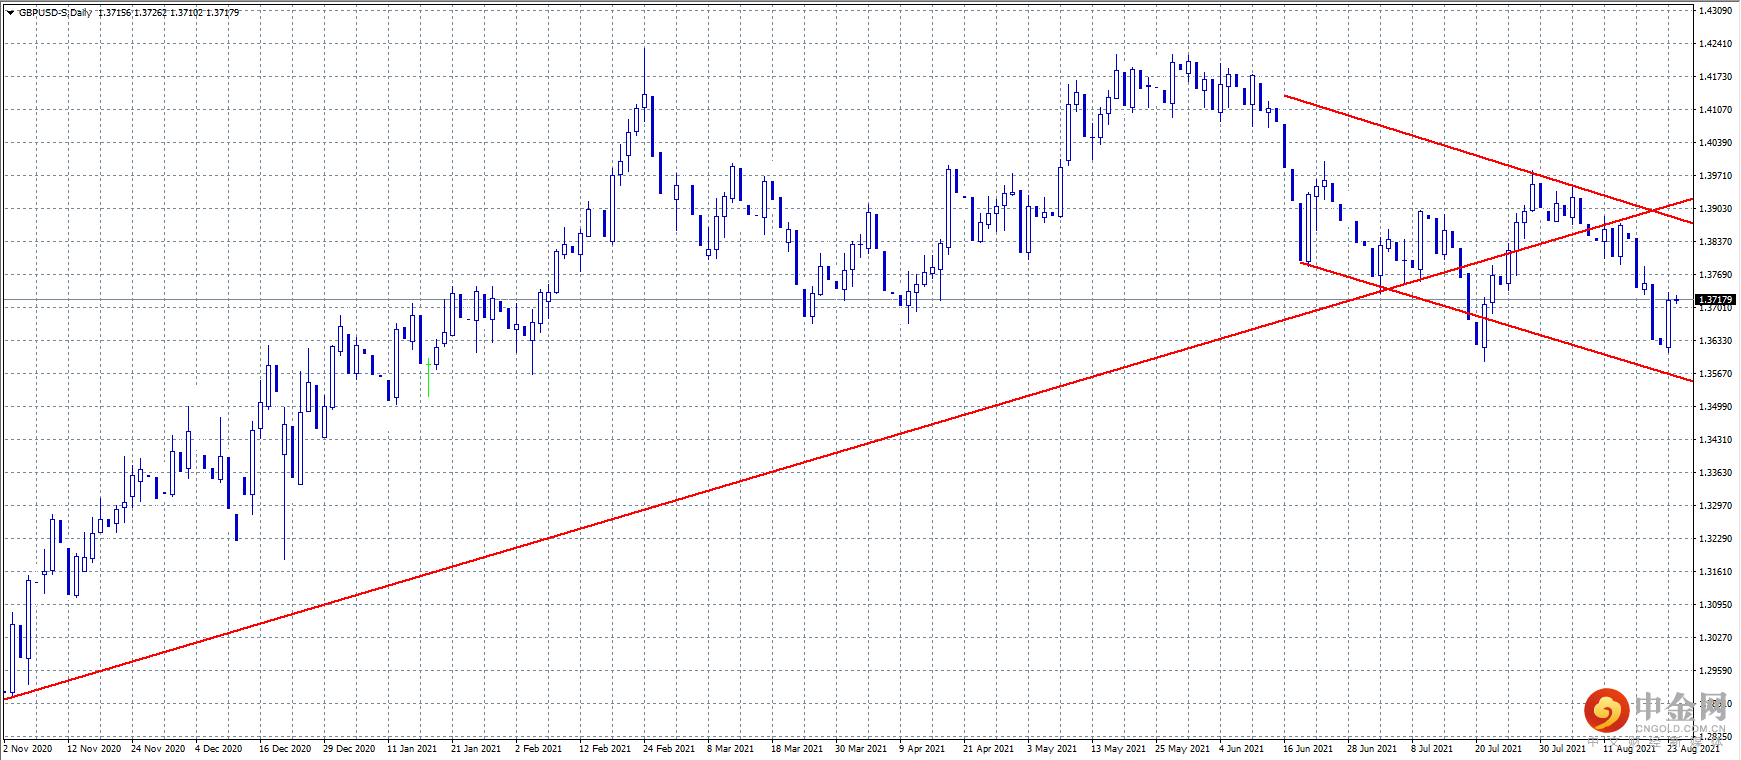The height and width of the screenshot is (760, 1741).
Task: Click the OHLC values beside chart title
Action: pyautogui.click(x=169, y=13)
